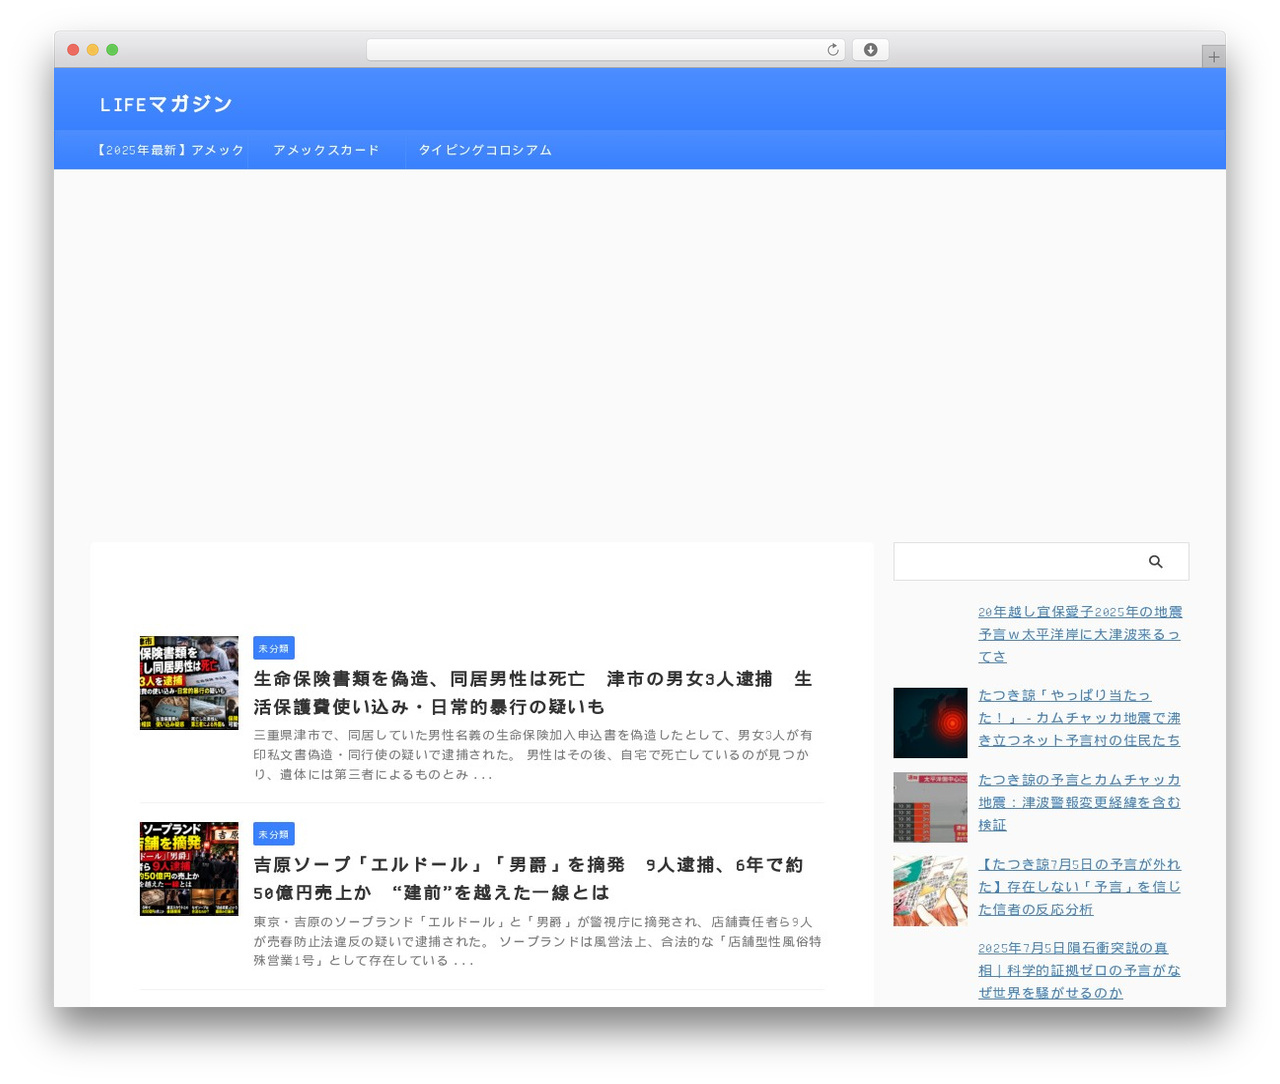Click the browser address bar

pos(605,50)
